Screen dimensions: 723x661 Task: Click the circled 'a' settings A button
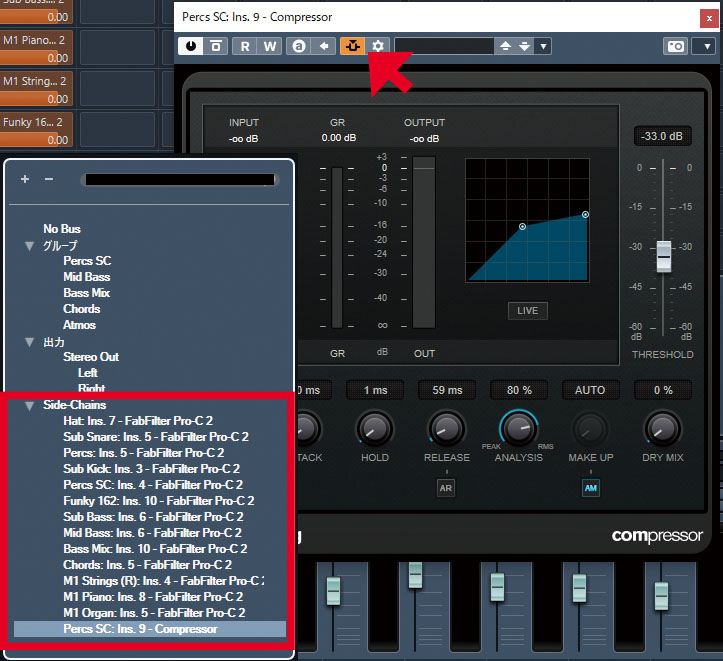[x=299, y=46]
